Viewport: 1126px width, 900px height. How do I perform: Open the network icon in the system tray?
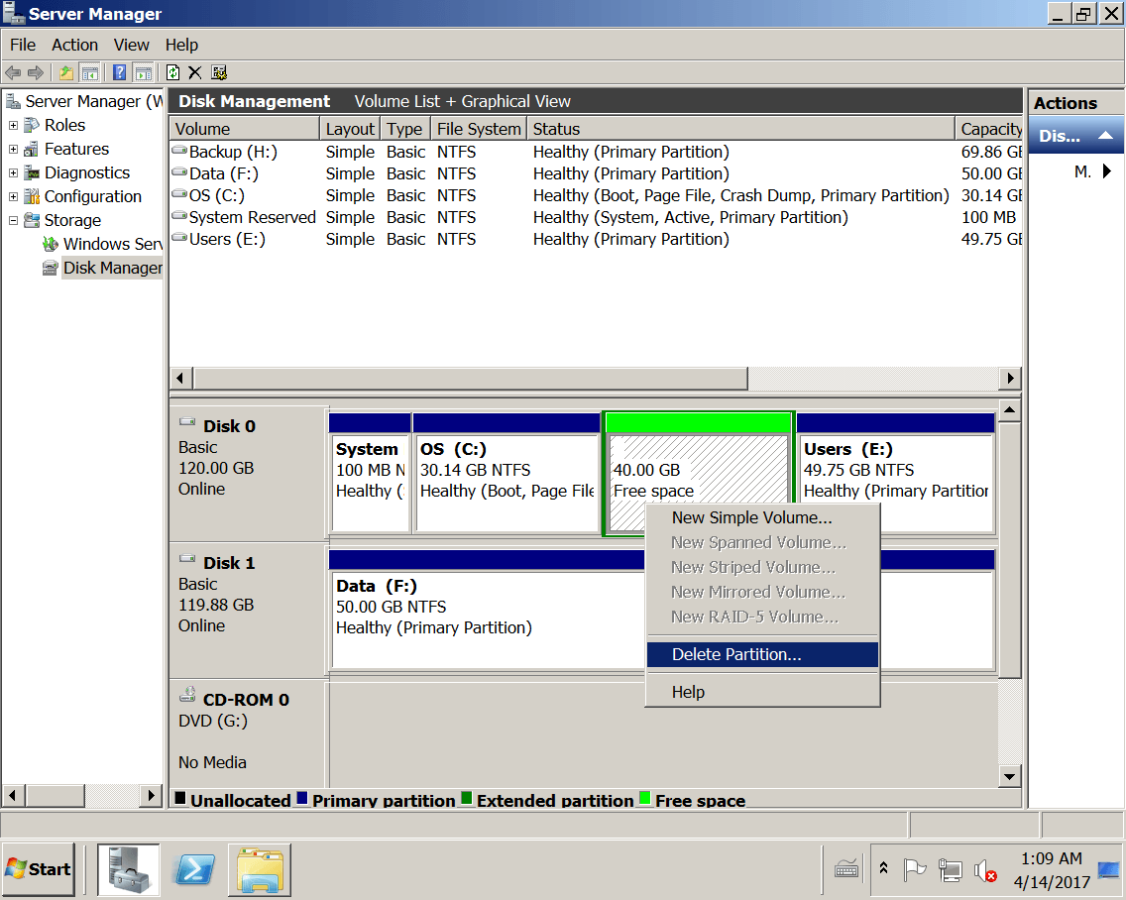950,870
